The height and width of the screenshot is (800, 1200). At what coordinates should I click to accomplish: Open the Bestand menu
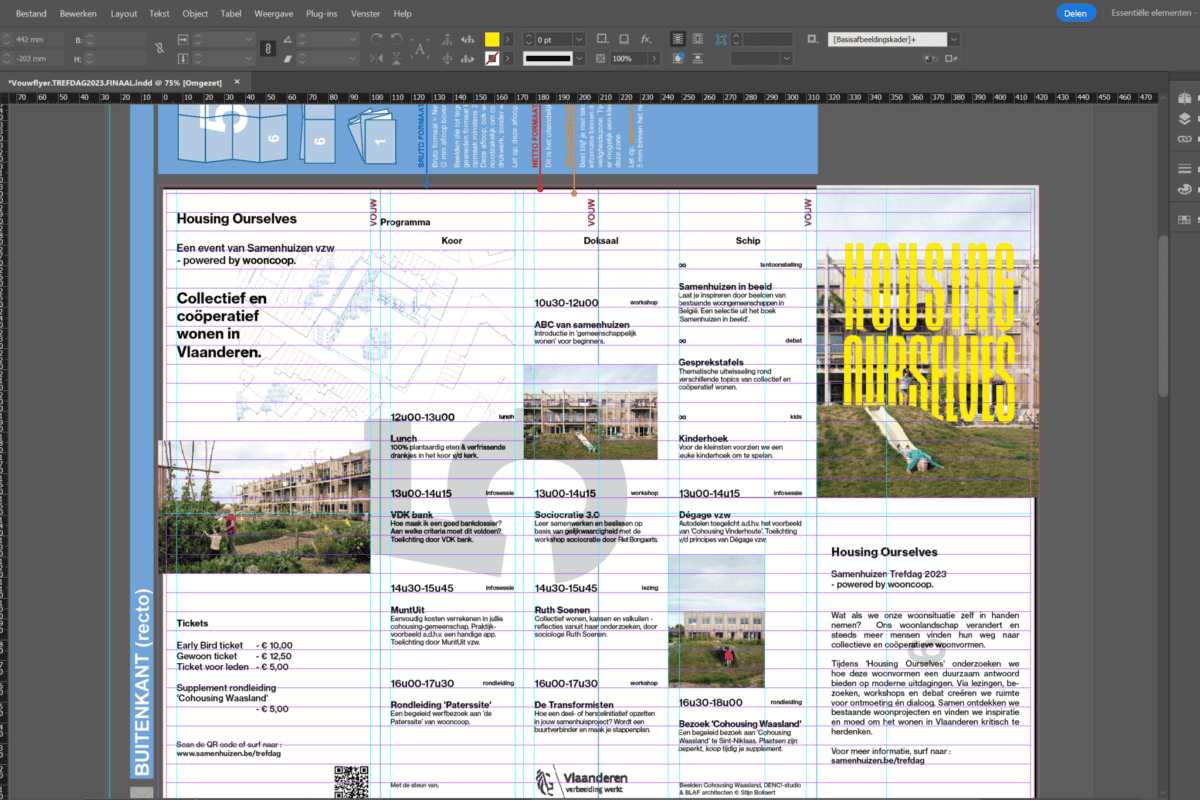pos(31,14)
